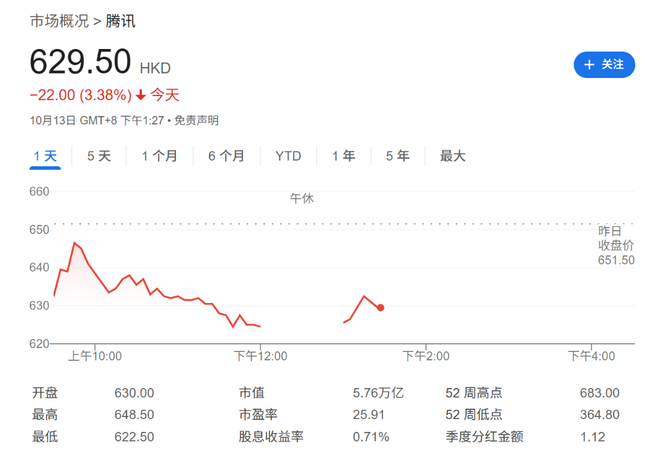Click the 昨日收盘价 651.50 label
The height and width of the screenshot is (459, 660).
coord(616,245)
